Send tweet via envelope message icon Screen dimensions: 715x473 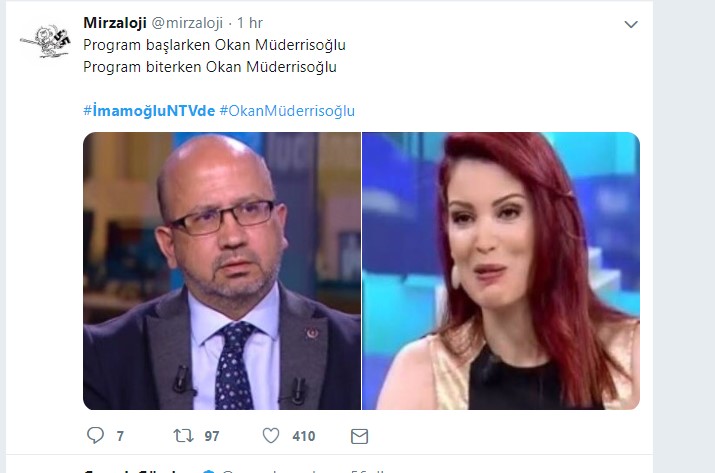click(x=359, y=436)
